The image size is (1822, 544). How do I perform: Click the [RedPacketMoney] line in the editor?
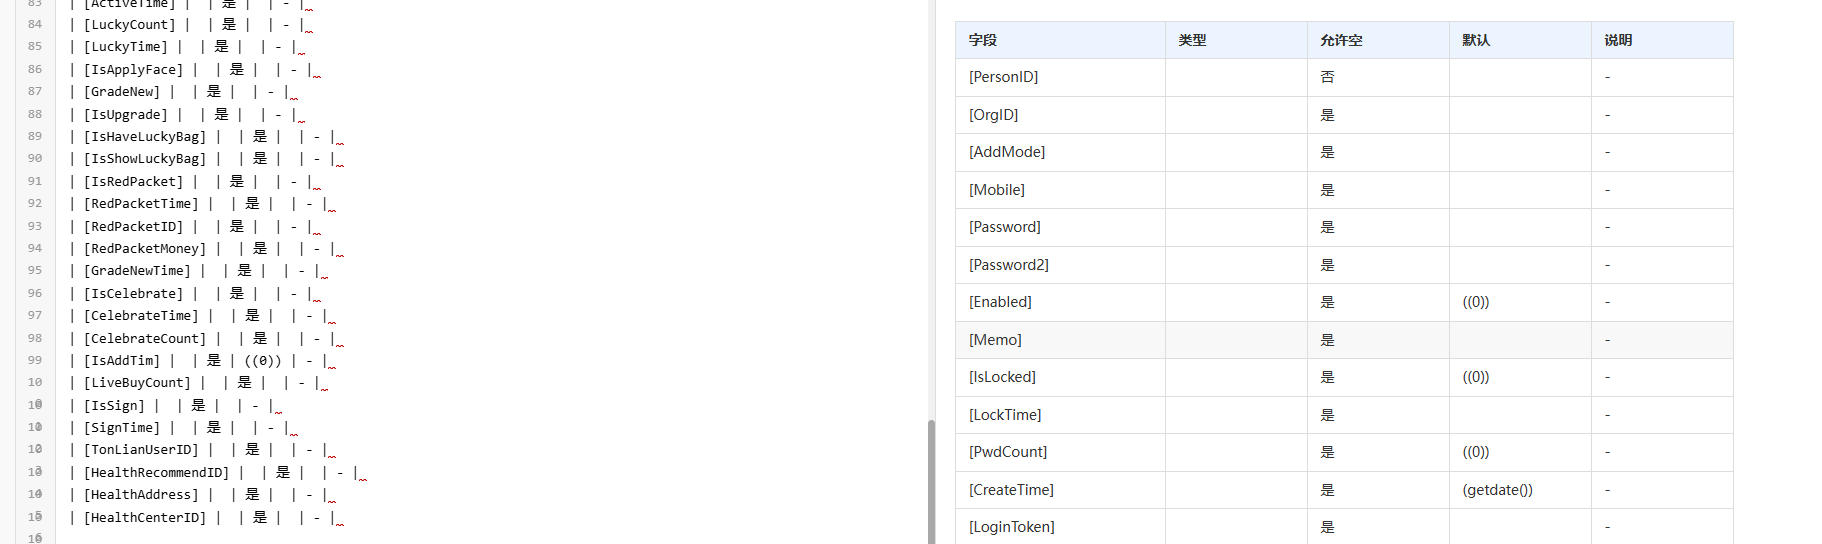(206, 248)
